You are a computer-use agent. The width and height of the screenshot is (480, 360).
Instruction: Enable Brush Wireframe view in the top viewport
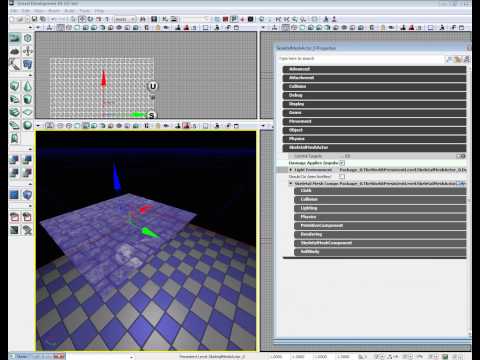pyautogui.click(x=61, y=28)
